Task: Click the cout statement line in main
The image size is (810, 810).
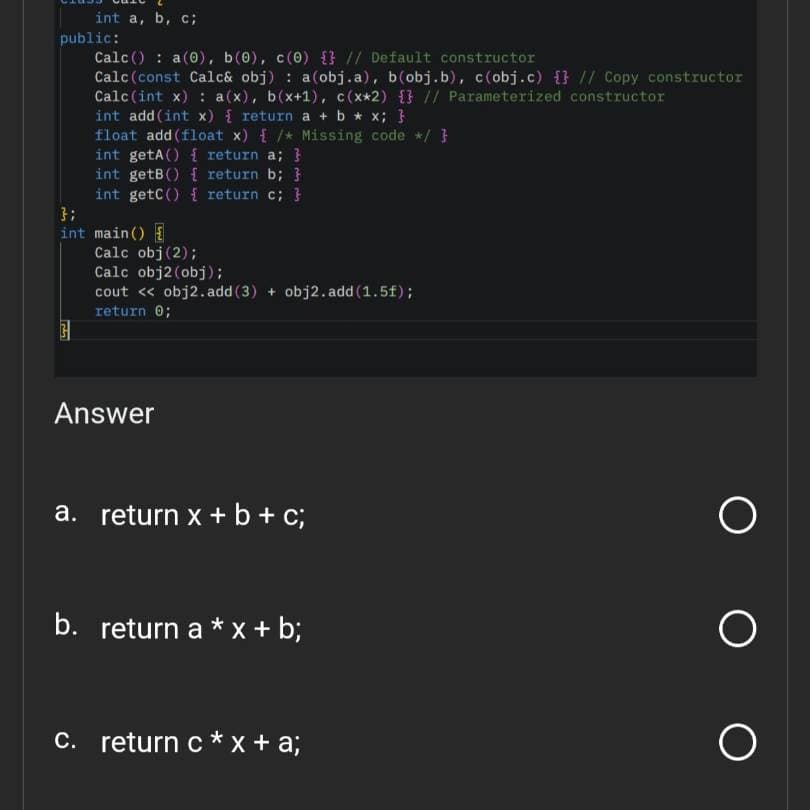Action: pos(254,292)
